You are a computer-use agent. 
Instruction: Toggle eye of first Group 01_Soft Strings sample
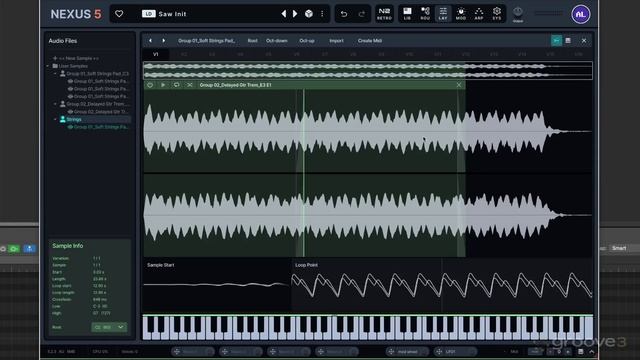pyautogui.click(x=70, y=81)
